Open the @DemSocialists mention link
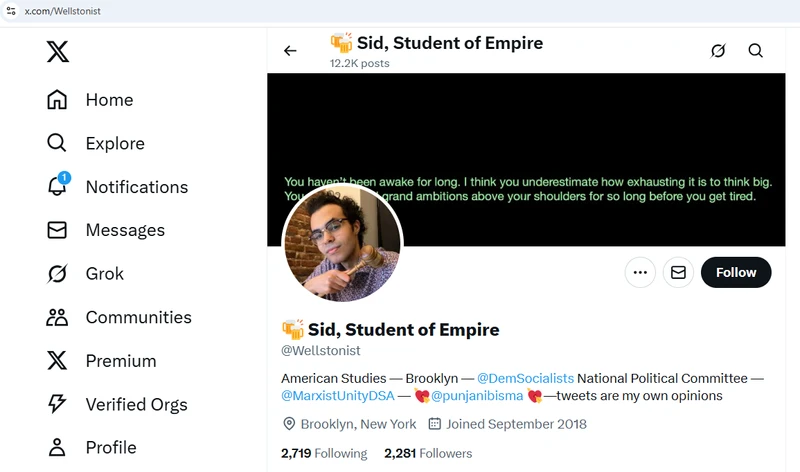Viewport: 800px width, 472px height. (x=525, y=378)
